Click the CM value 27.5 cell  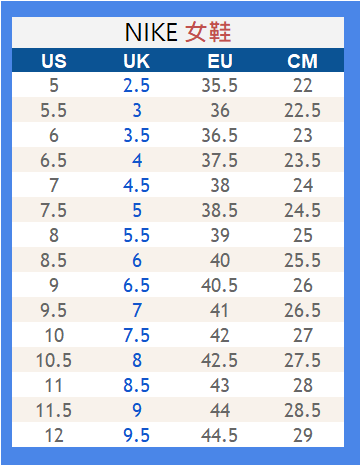[x=302, y=360]
